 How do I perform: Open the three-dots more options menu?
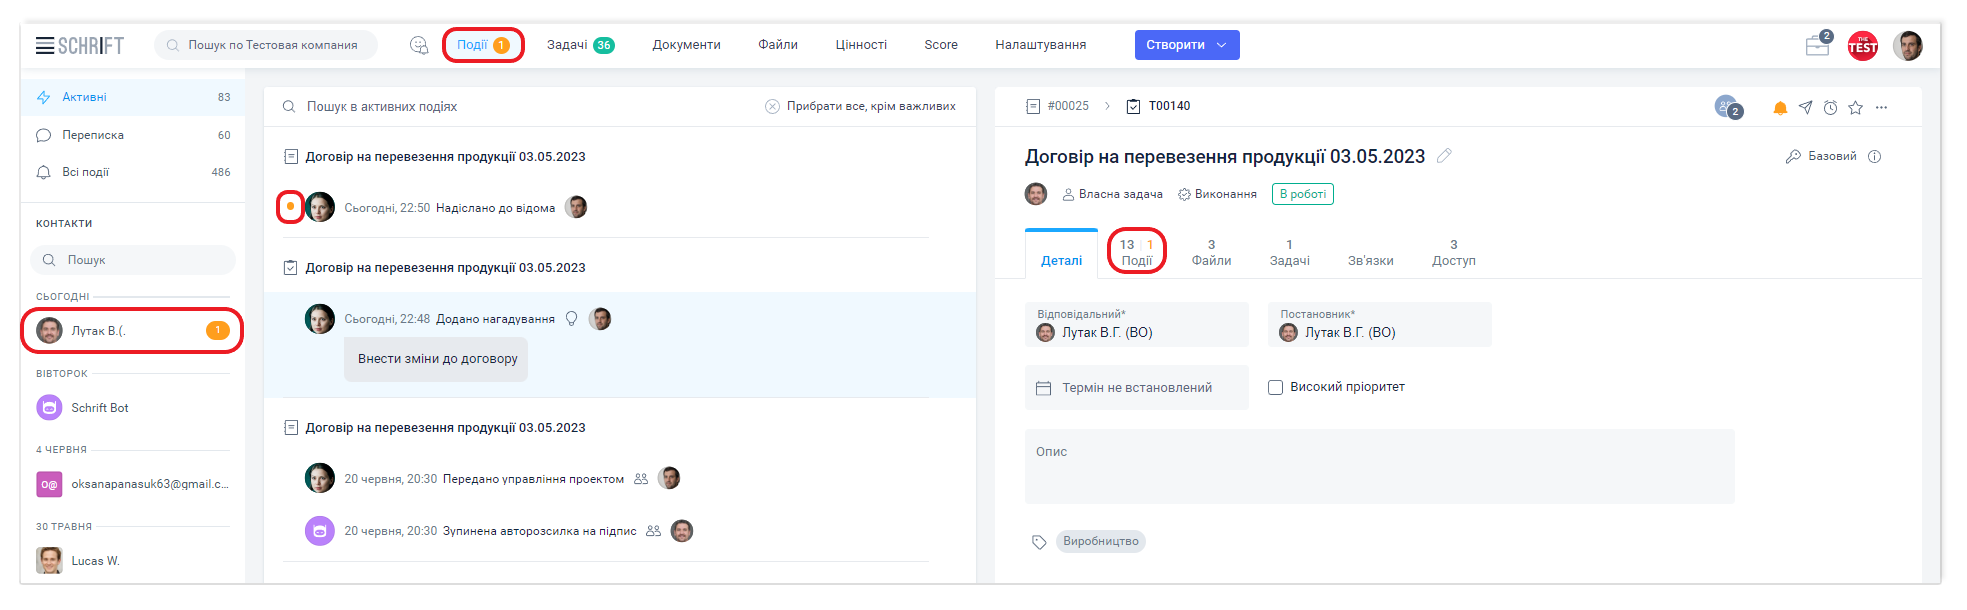pos(1881,108)
